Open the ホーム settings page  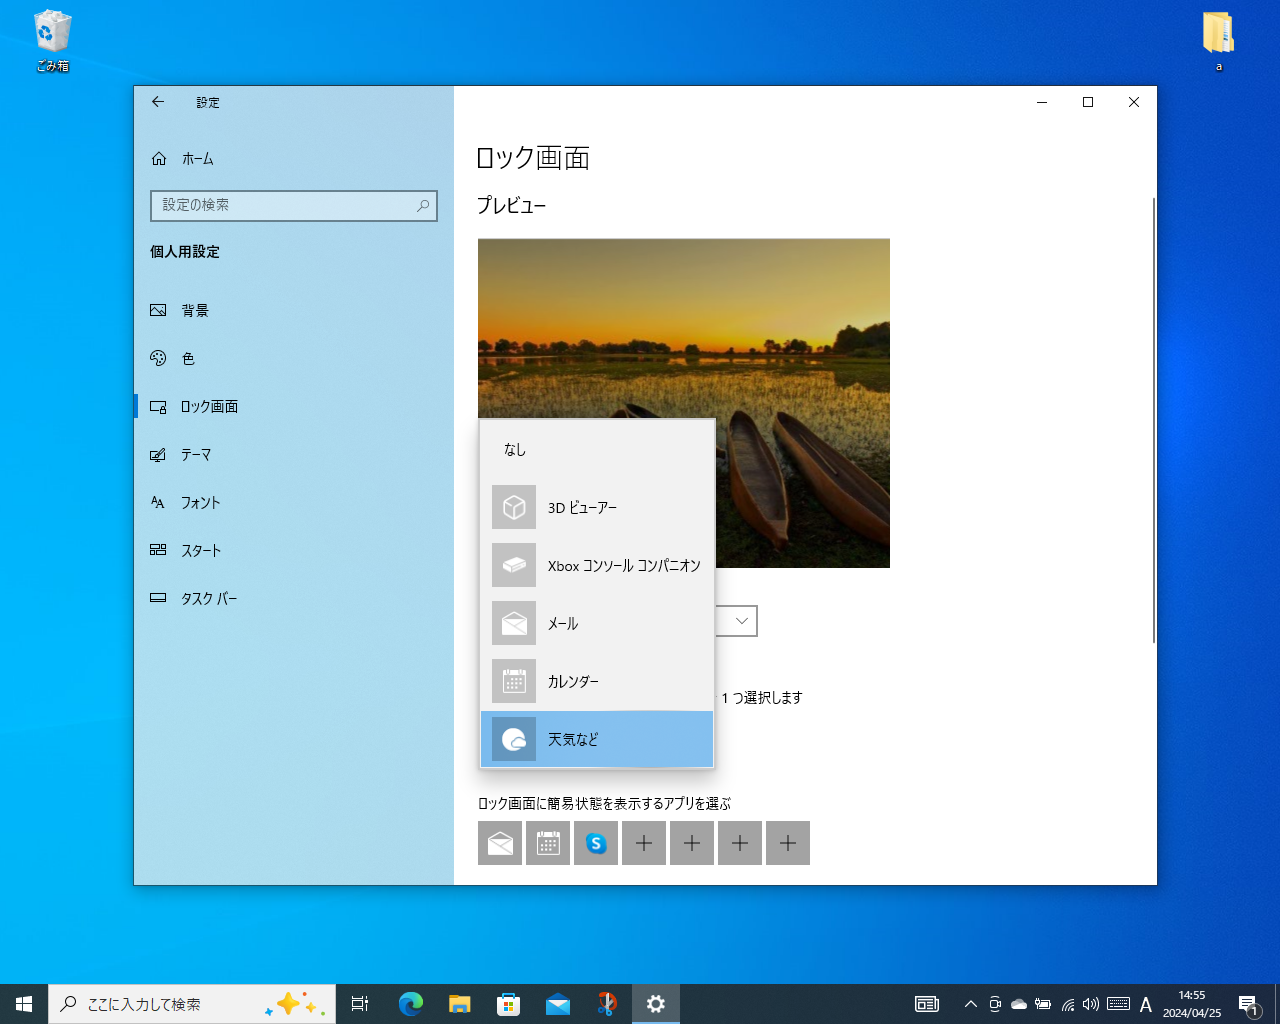tap(196, 158)
